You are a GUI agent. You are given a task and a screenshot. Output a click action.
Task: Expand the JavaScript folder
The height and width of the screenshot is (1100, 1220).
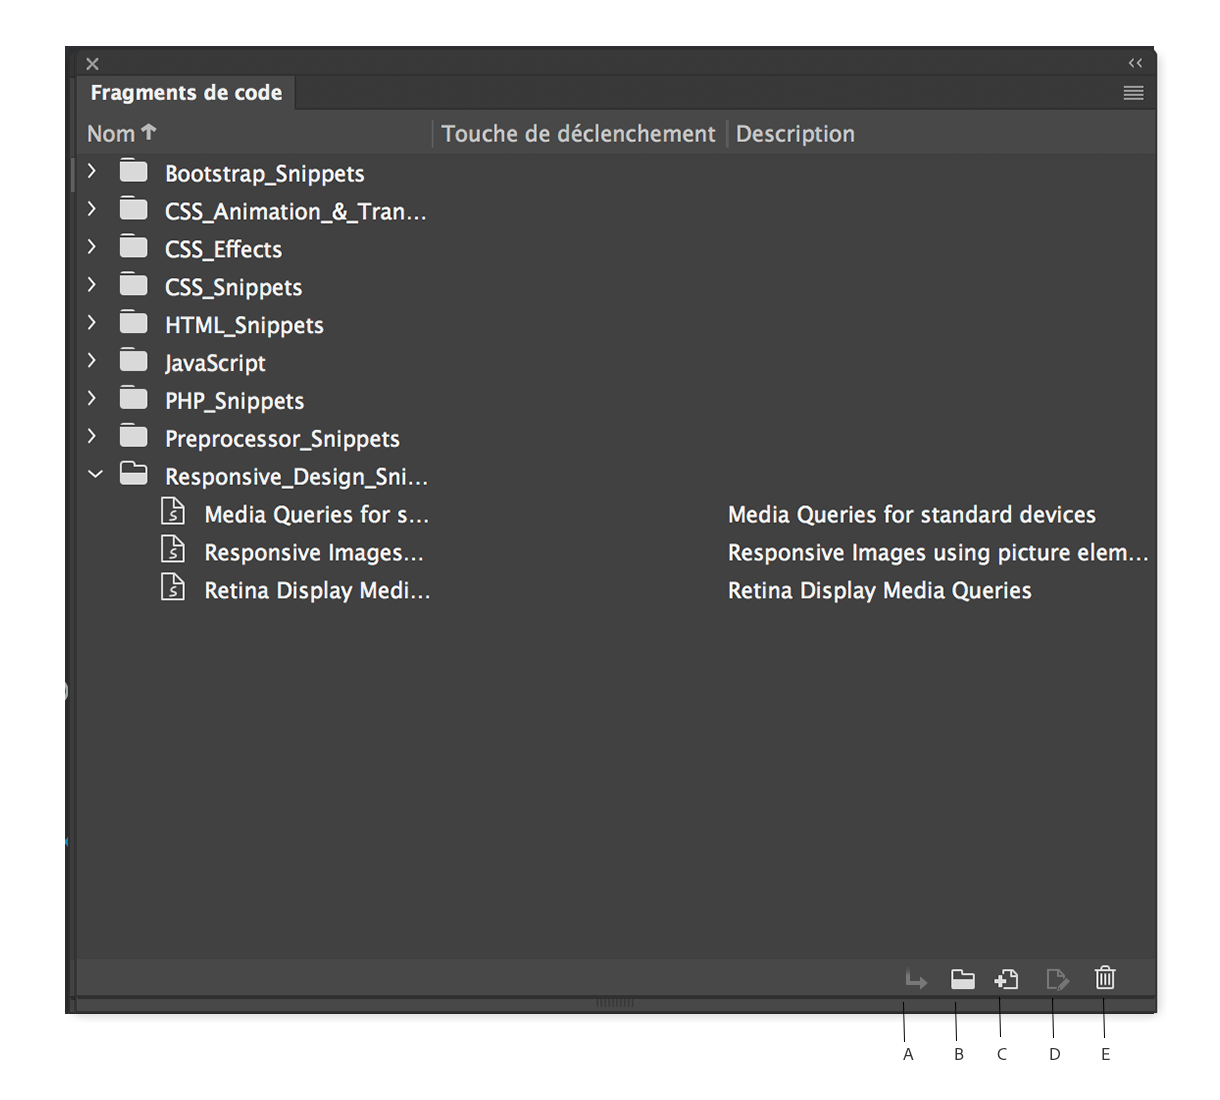pyautogui.click(x=92, y=360)
